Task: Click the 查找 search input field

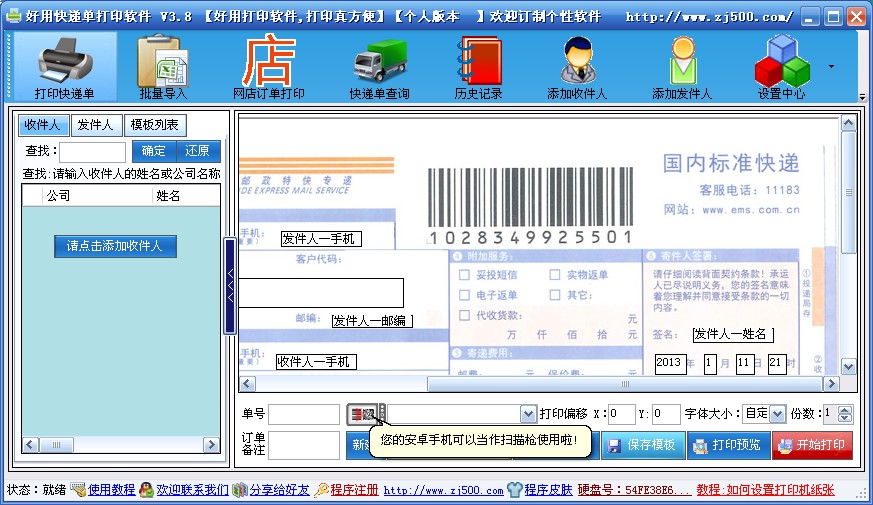Action: 92,151
